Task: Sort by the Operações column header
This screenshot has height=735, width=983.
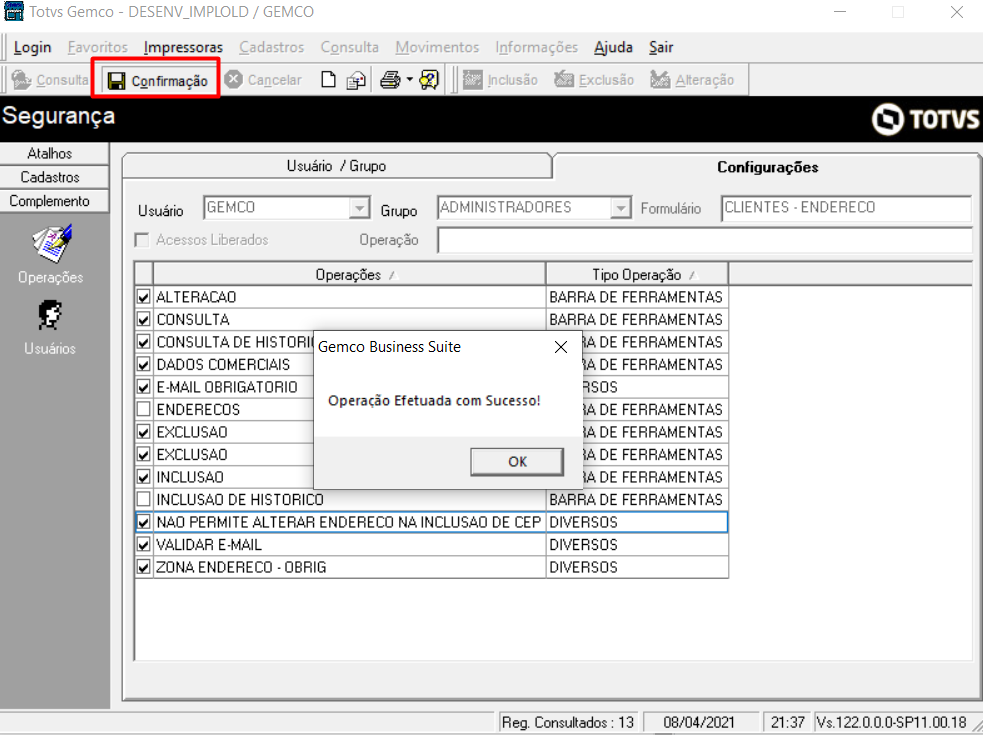Action: click(x=349, y=275)
